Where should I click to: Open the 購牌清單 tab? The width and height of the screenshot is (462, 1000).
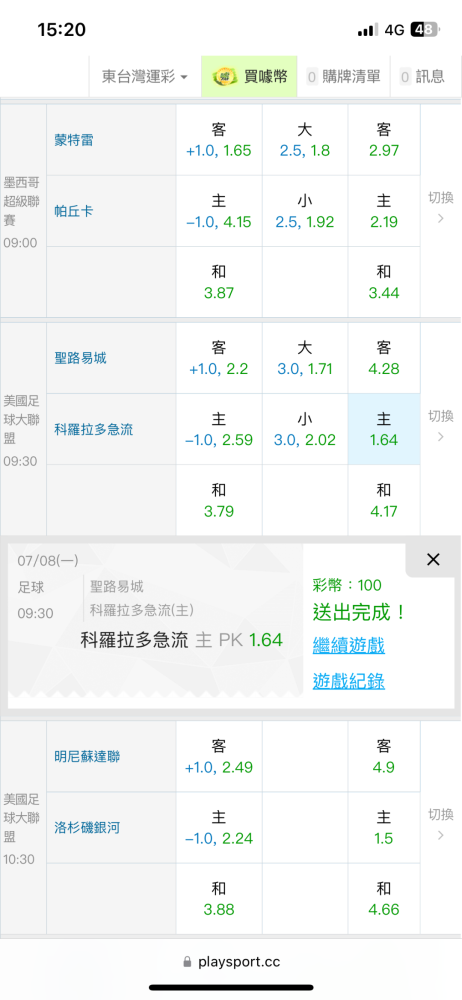(343, 77)
